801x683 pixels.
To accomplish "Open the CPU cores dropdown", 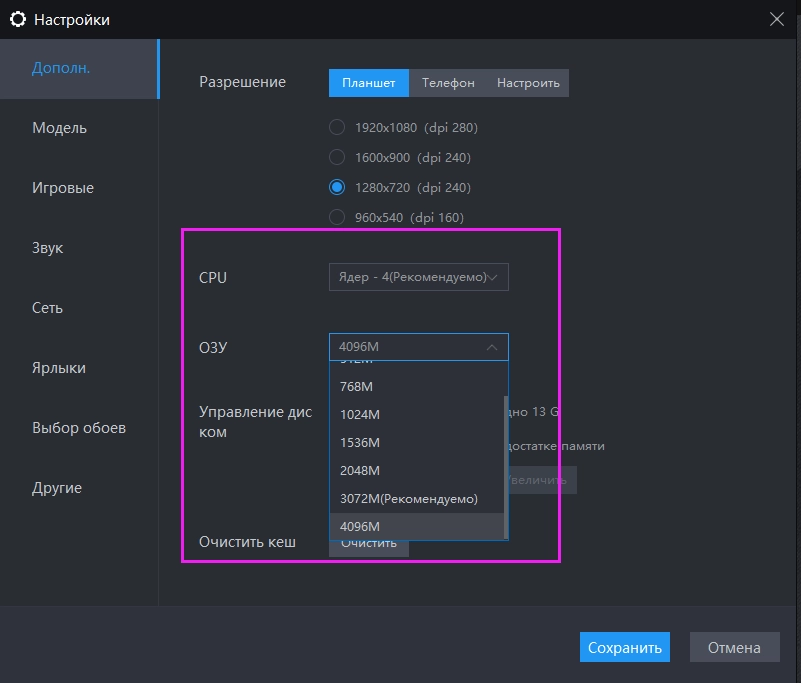I will pyautogui.click(x=418, y=277).
